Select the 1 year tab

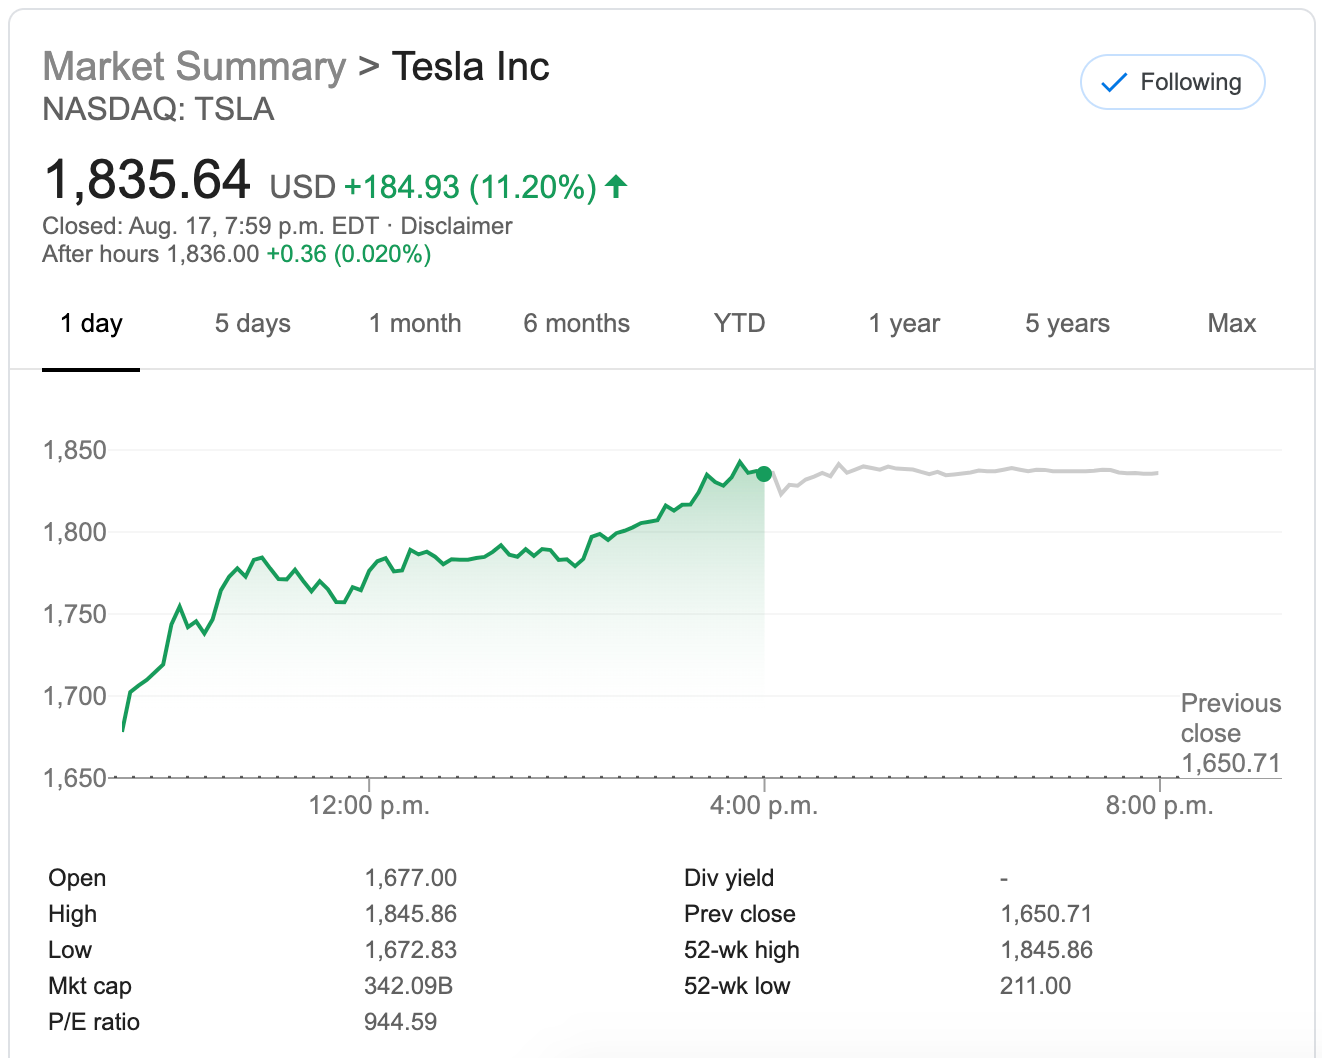click(904, 324)
